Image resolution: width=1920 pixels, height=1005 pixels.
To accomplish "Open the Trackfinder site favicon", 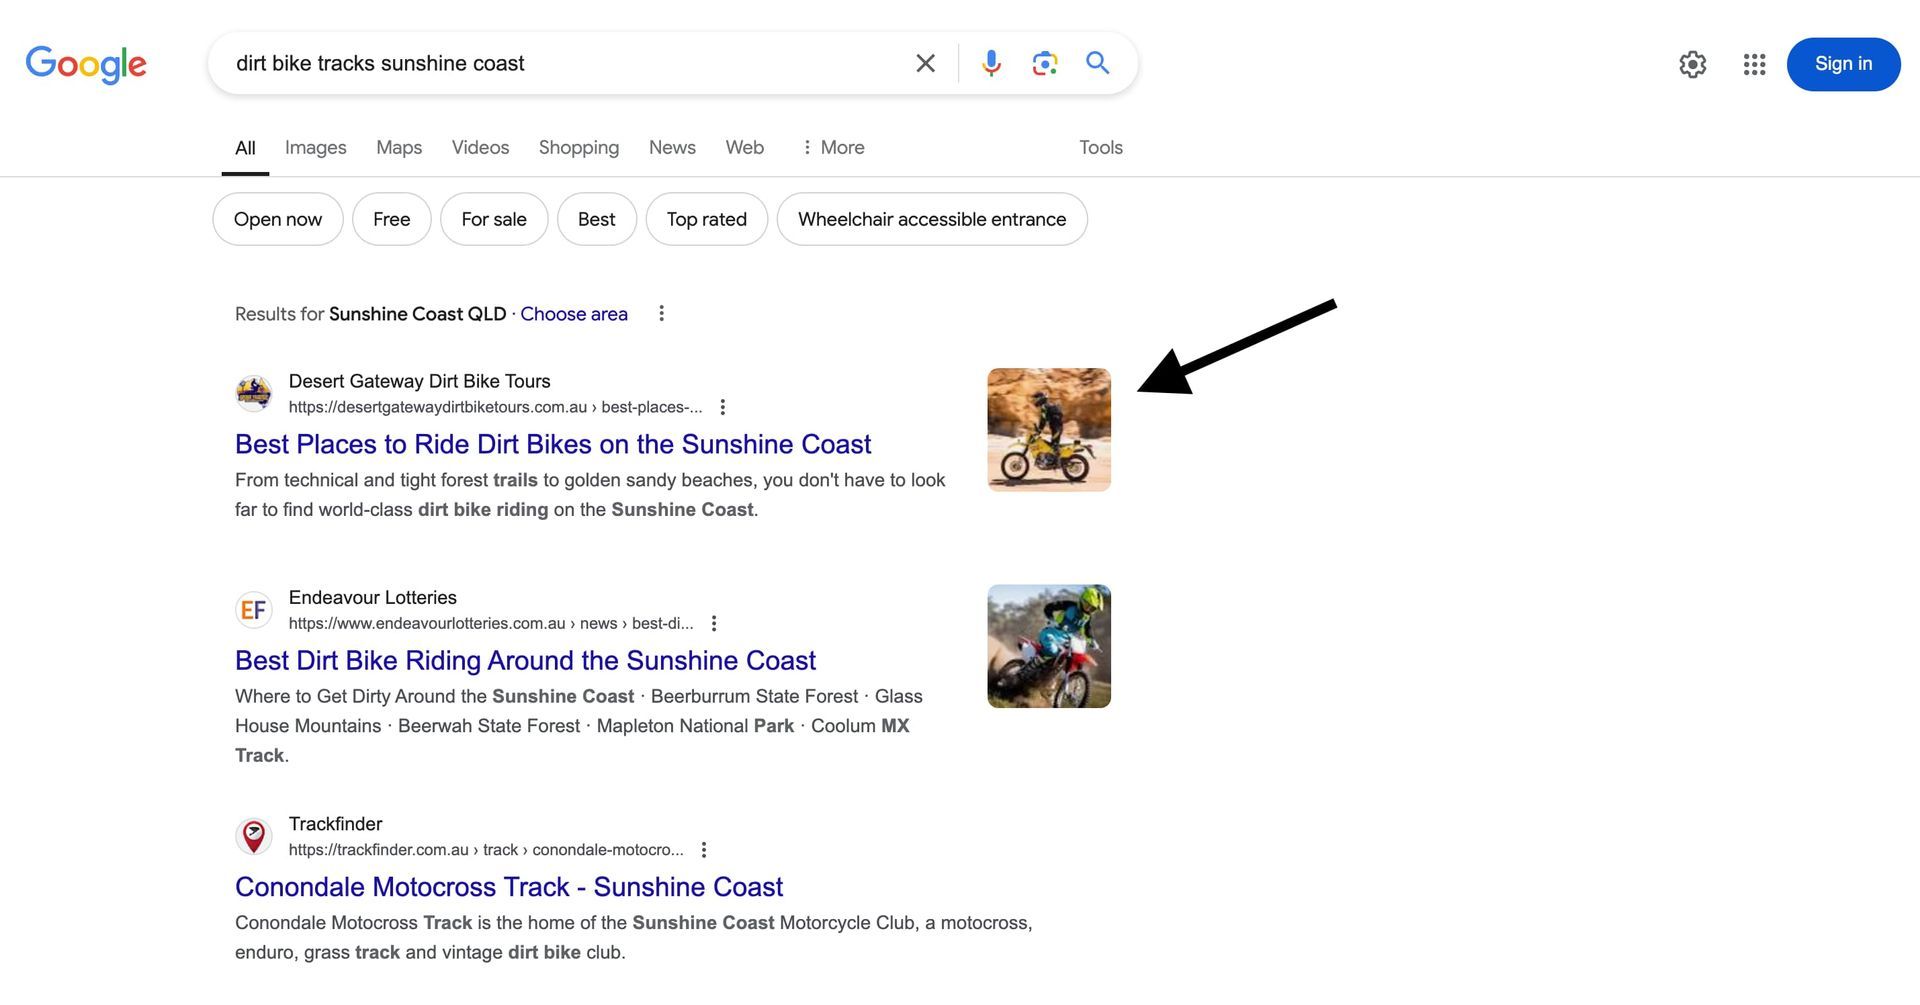I will point(254,835).
